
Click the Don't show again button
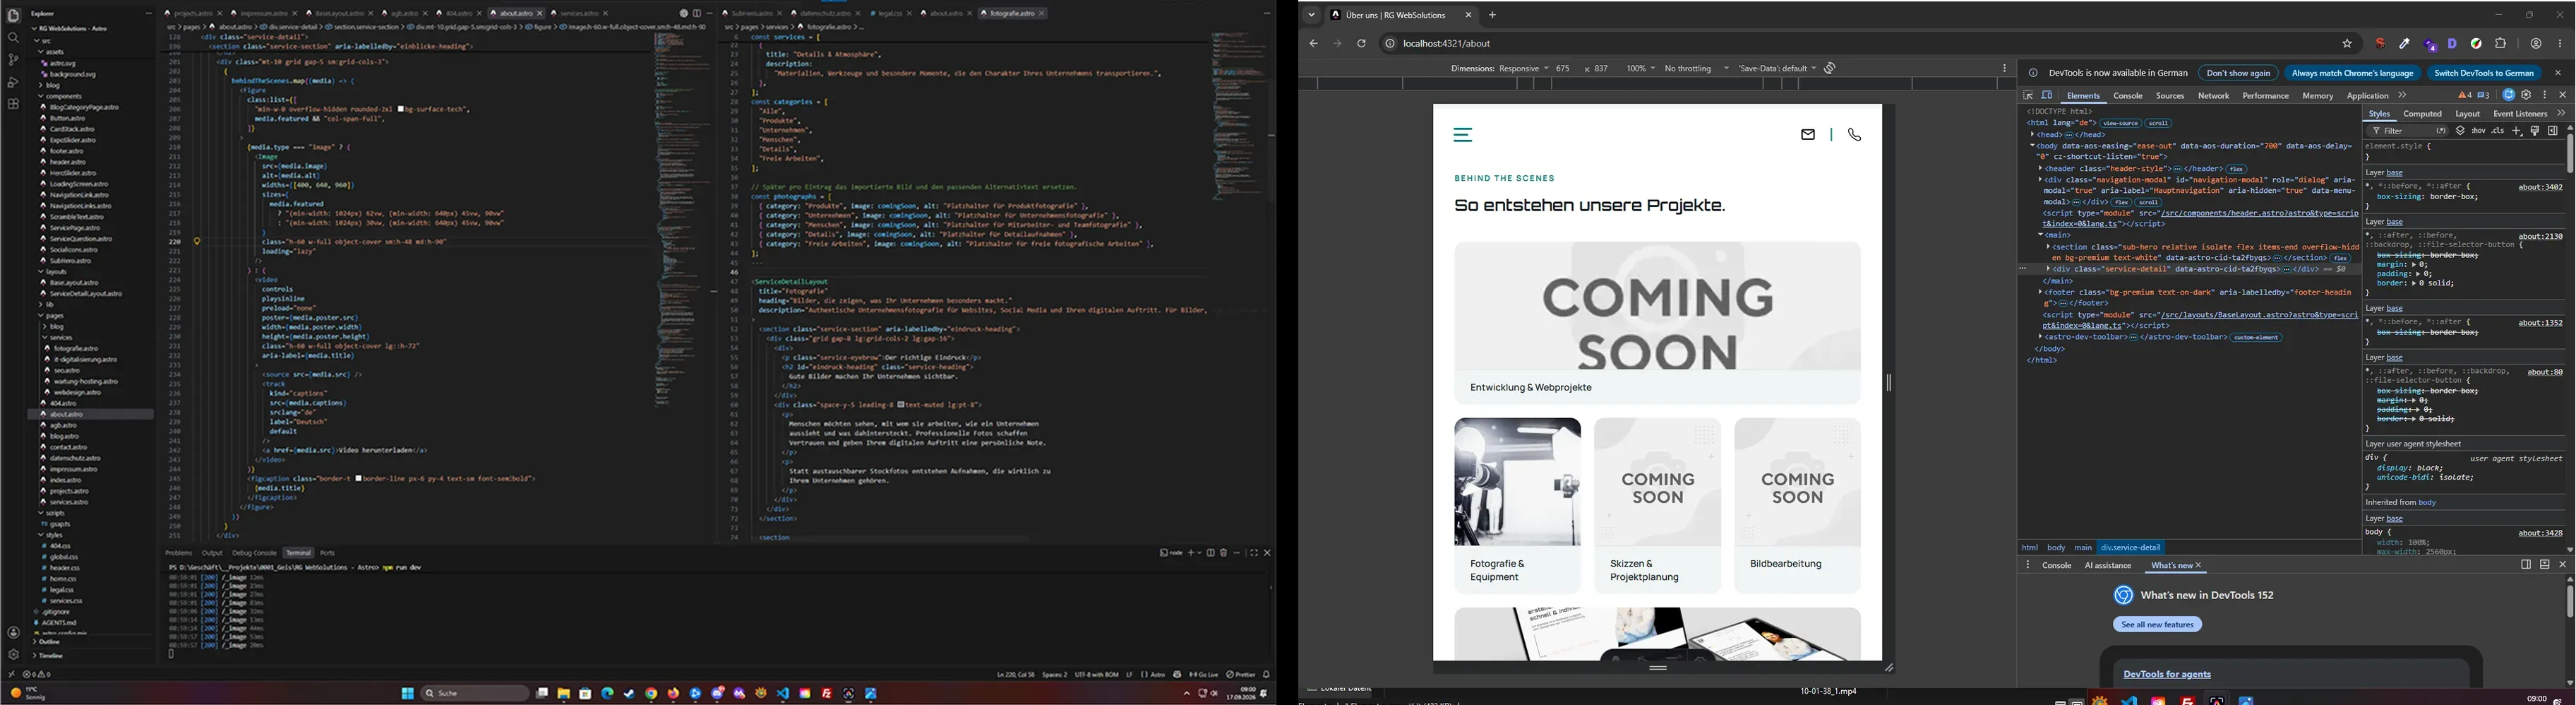(2238, 73)
